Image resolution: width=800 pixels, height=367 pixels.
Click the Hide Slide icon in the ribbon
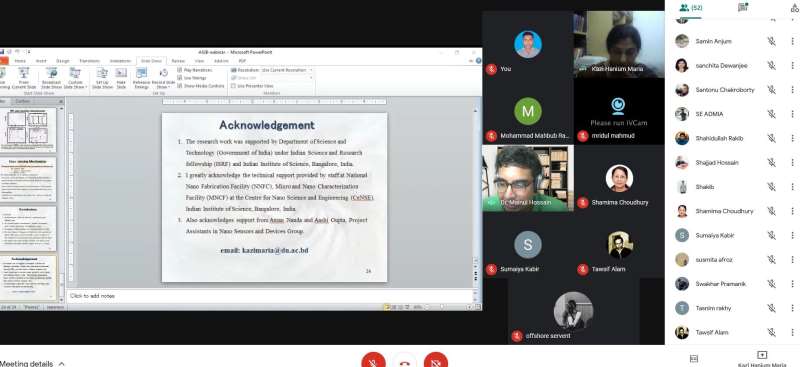[x=121, y=78]
